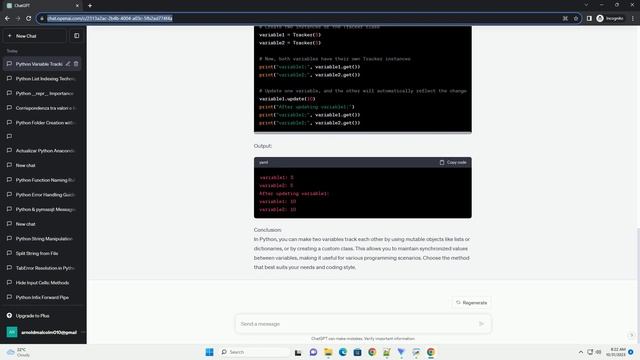This screenshot has width=640, height=360.
Task: Open the taskbar clock and date
Action: (616, 352)
